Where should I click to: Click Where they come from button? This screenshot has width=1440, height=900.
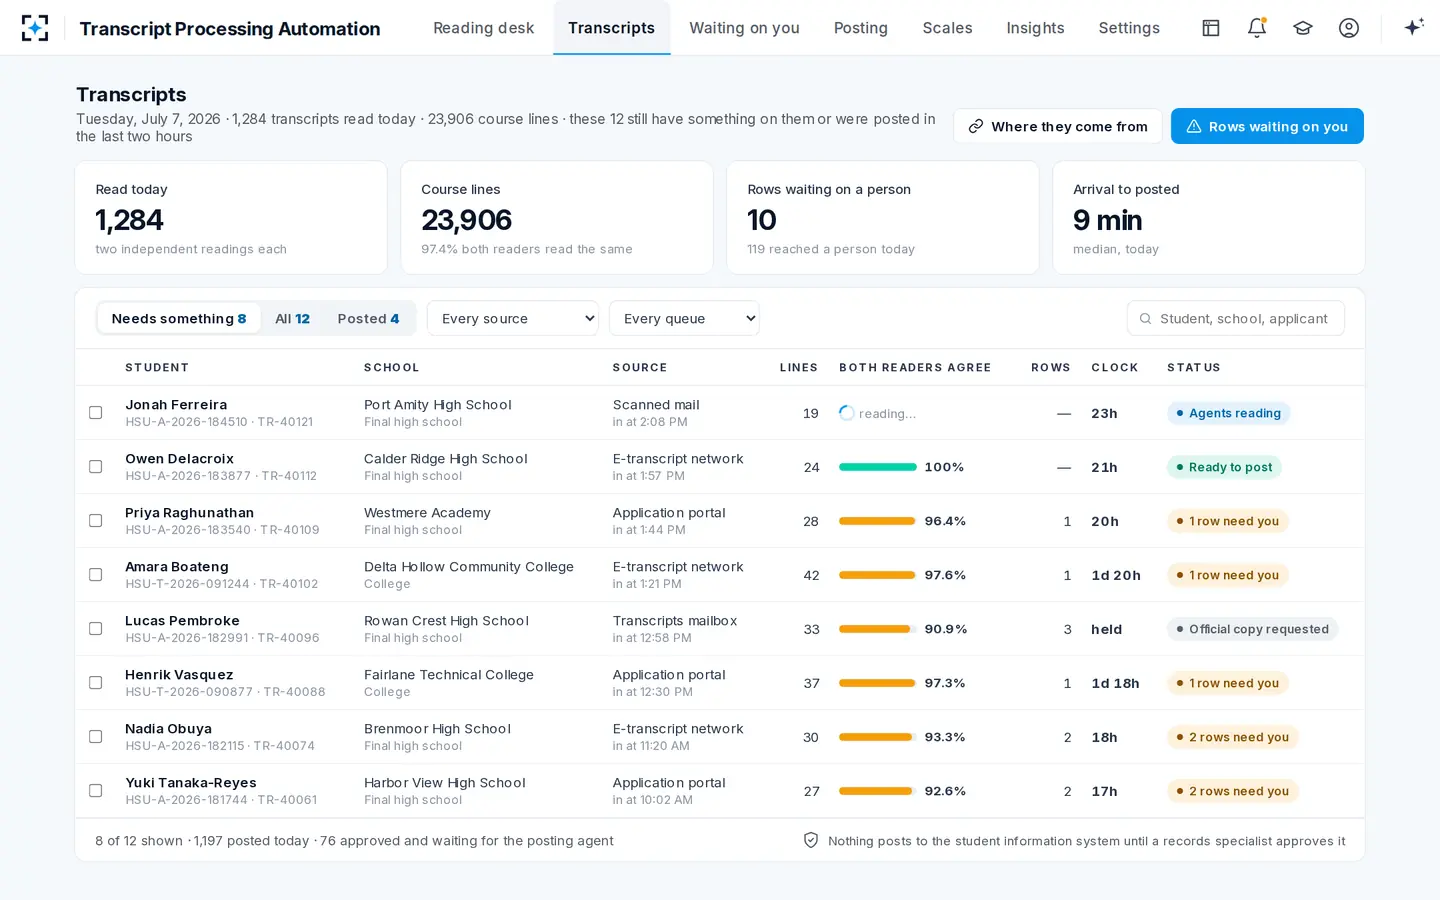[x=1058, y=127]
